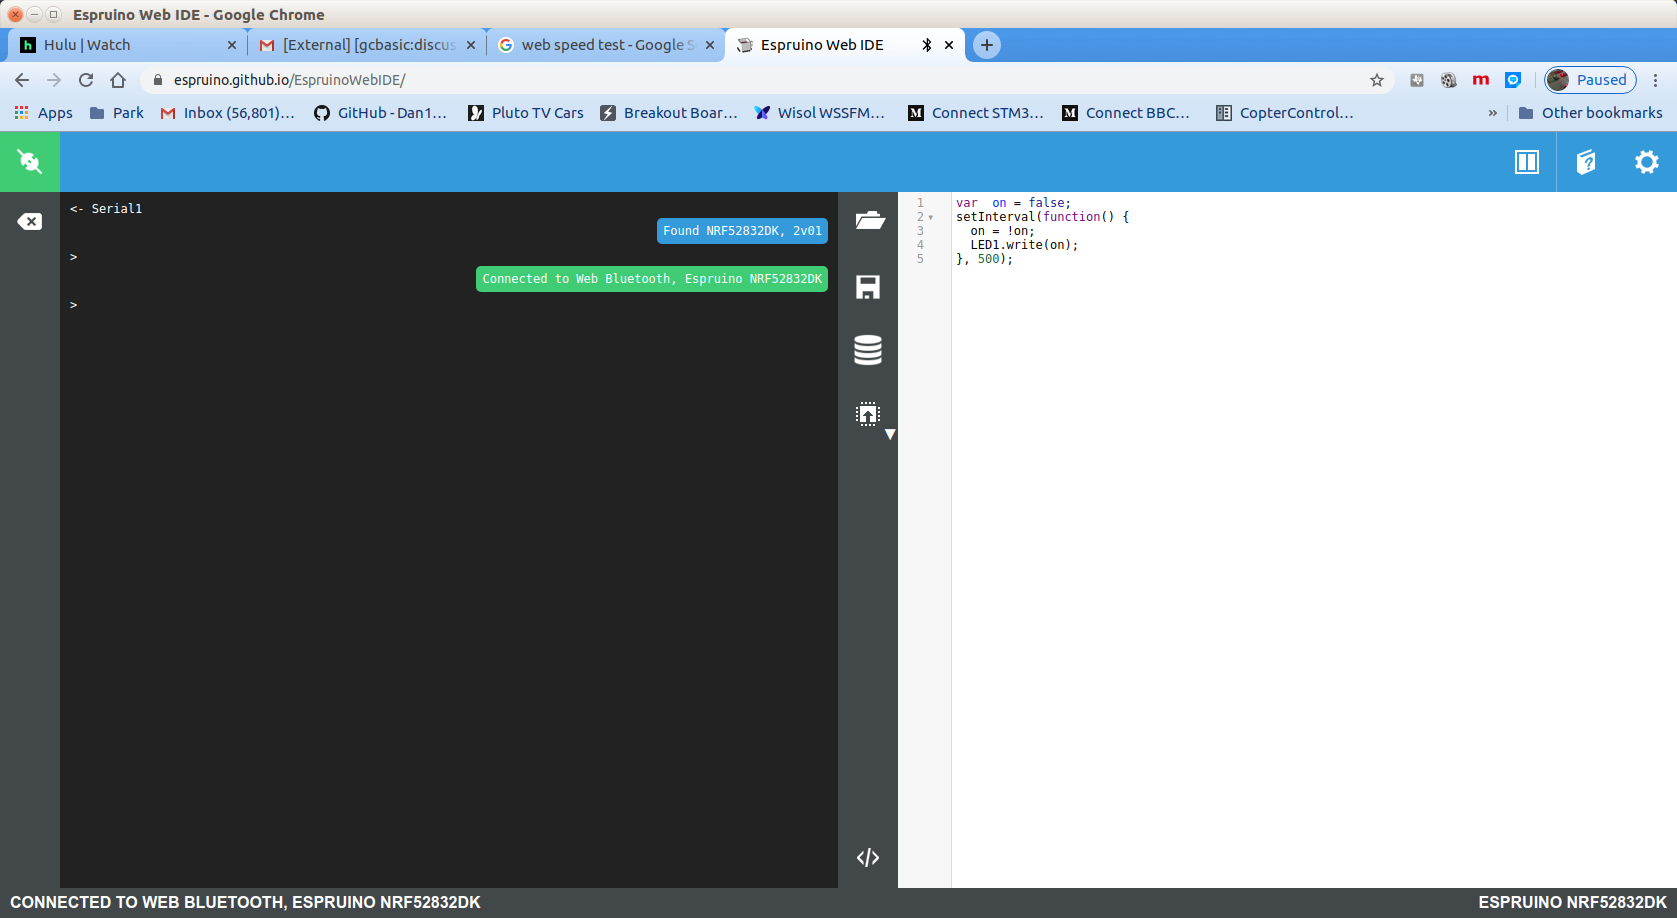The width and height of the screenshot is (1677, 918).
Task: Click the globe extension icon in toolbar
Action: pos(1449,80)
